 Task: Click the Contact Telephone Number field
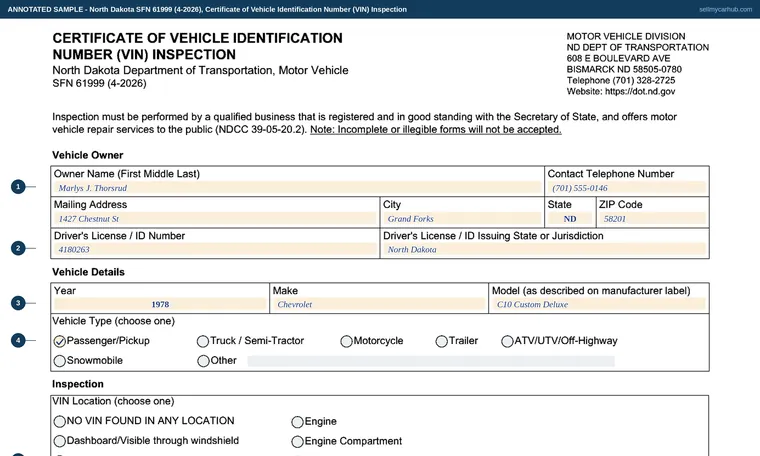pyautogui.click(x=627, y=188)
